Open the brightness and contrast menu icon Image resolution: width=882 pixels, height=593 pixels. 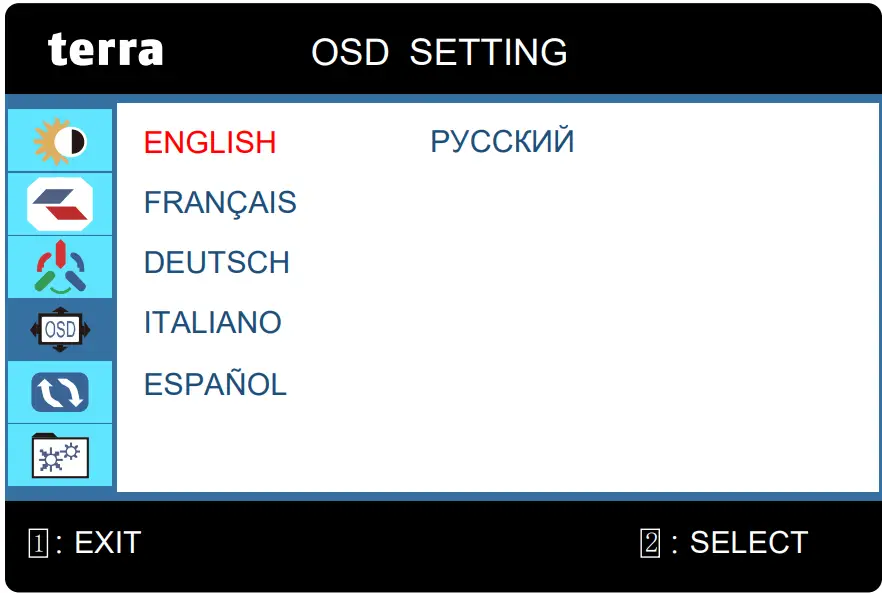(60, 142)
